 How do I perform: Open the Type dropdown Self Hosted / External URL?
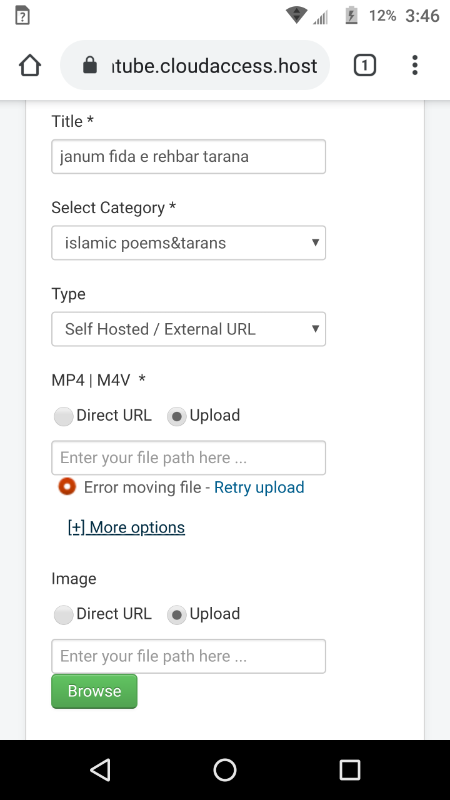(x=188, y=329)
